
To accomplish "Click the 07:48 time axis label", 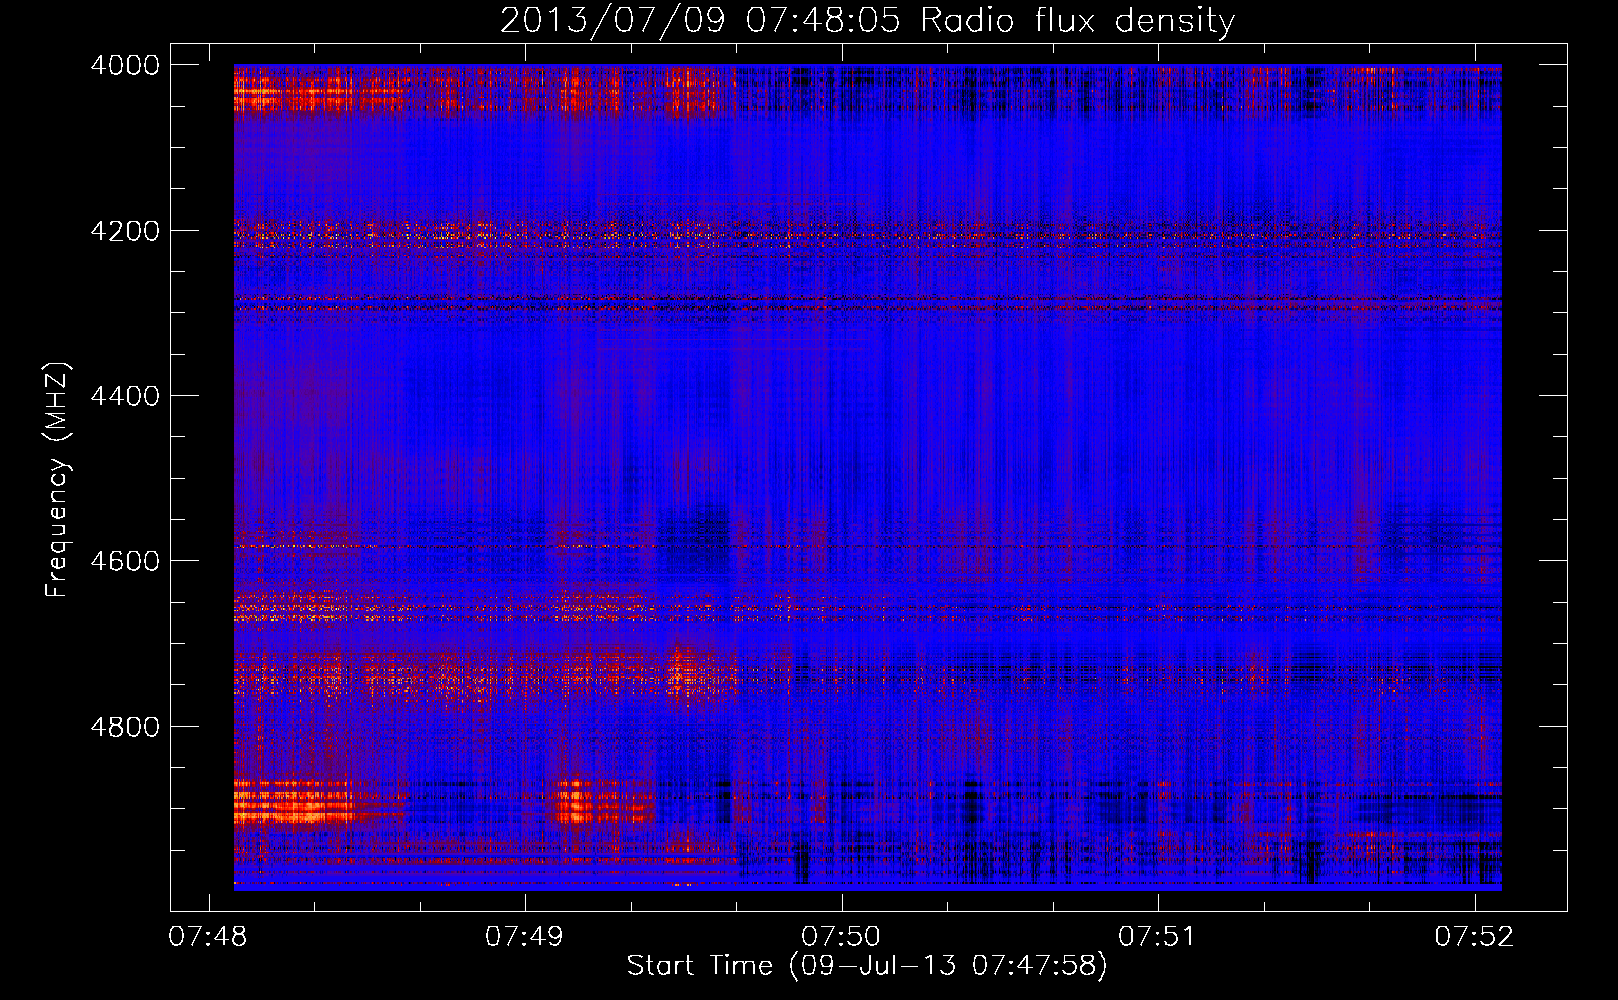I will (208, 936).
